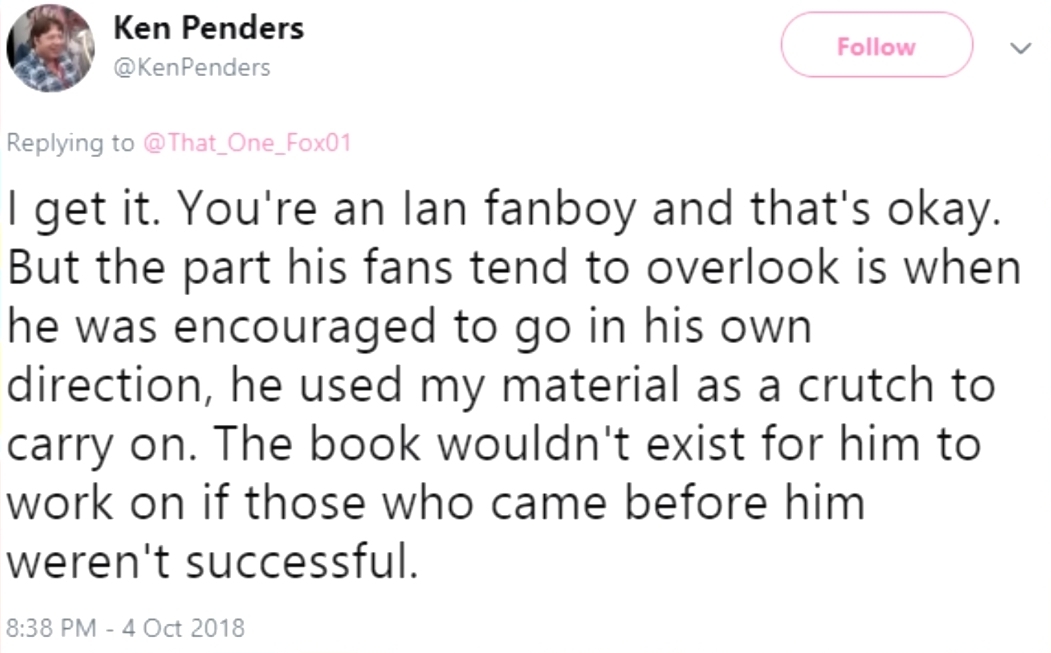Open the @That_One_Fox01 reply mention
1051x653 pixels.
(x=248, y=143)
